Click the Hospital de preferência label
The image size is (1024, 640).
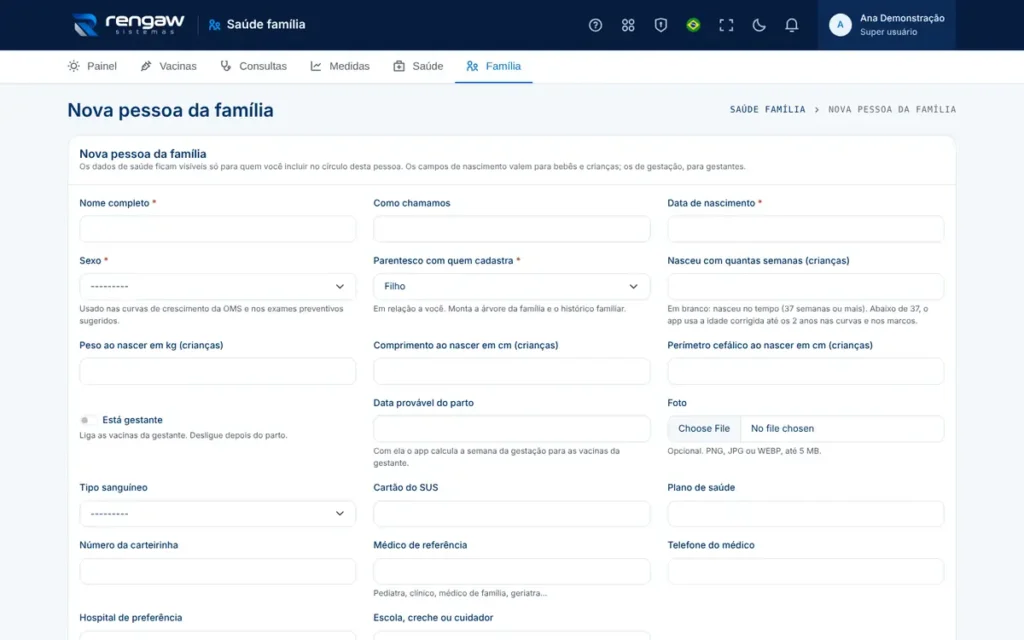[x=131, y=618]
